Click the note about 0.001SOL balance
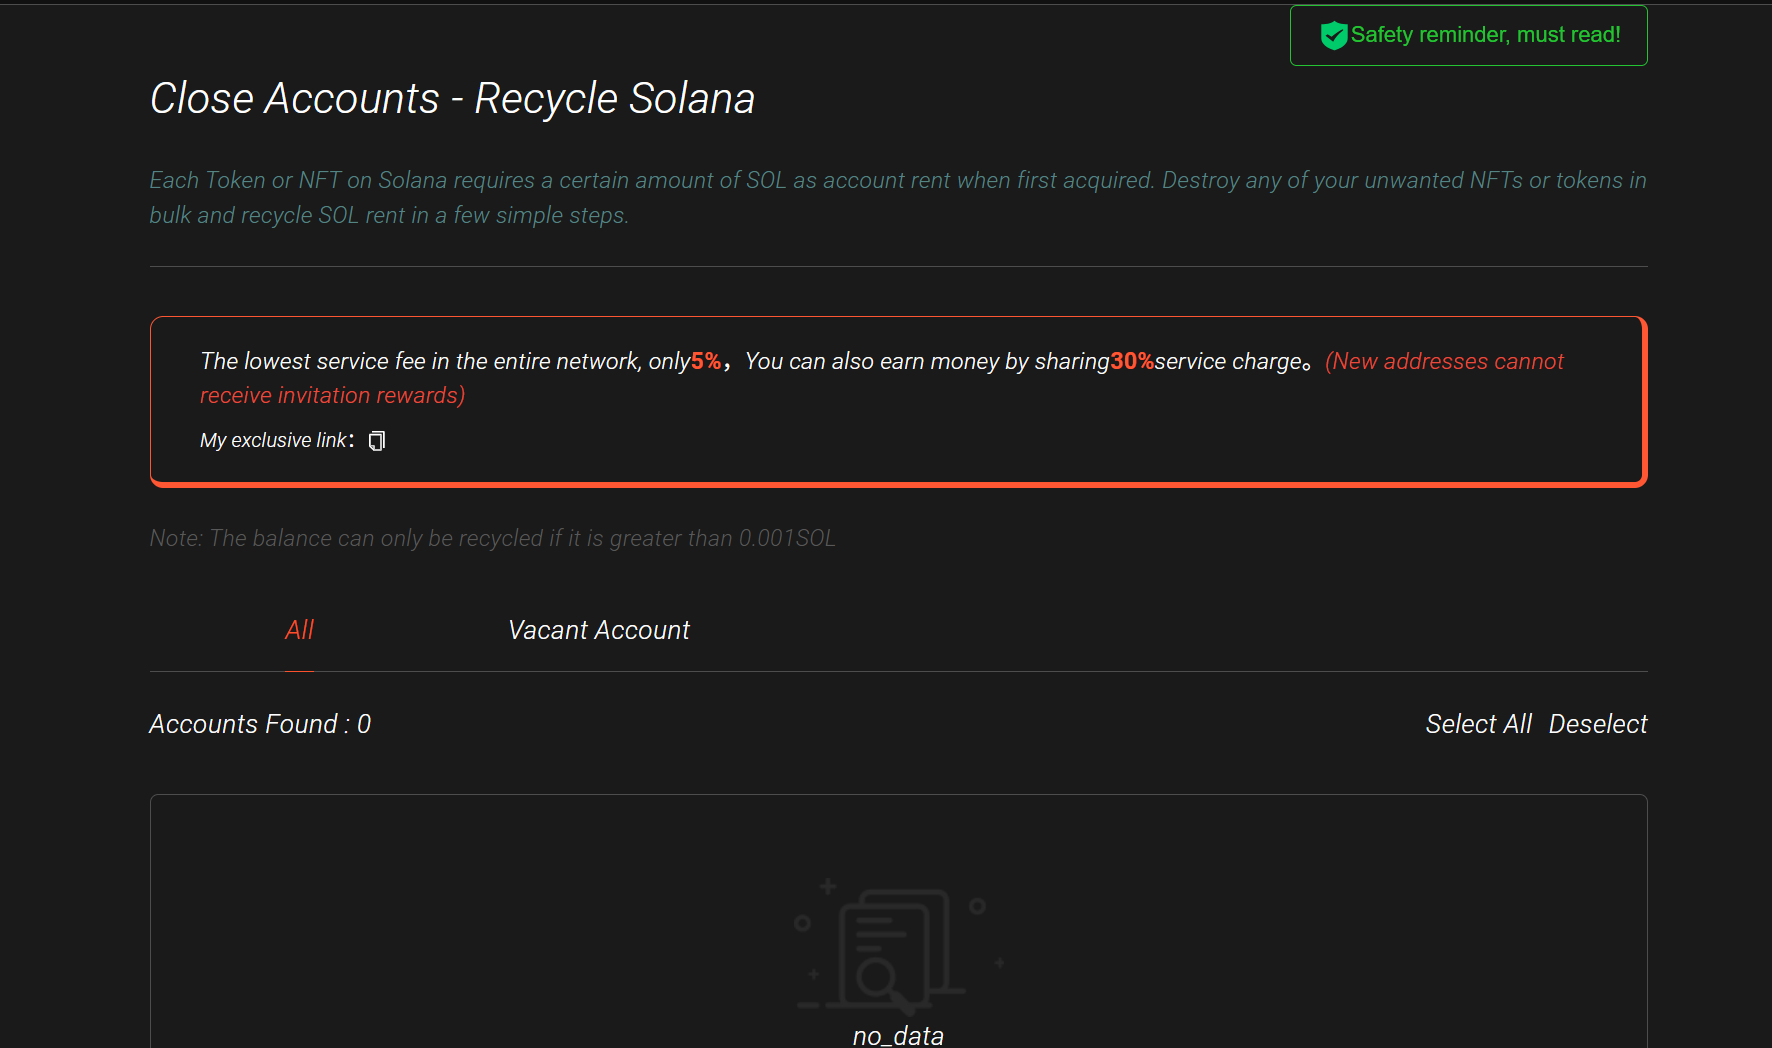This screenshot has width=1772, height=1048. pos(492,538)
